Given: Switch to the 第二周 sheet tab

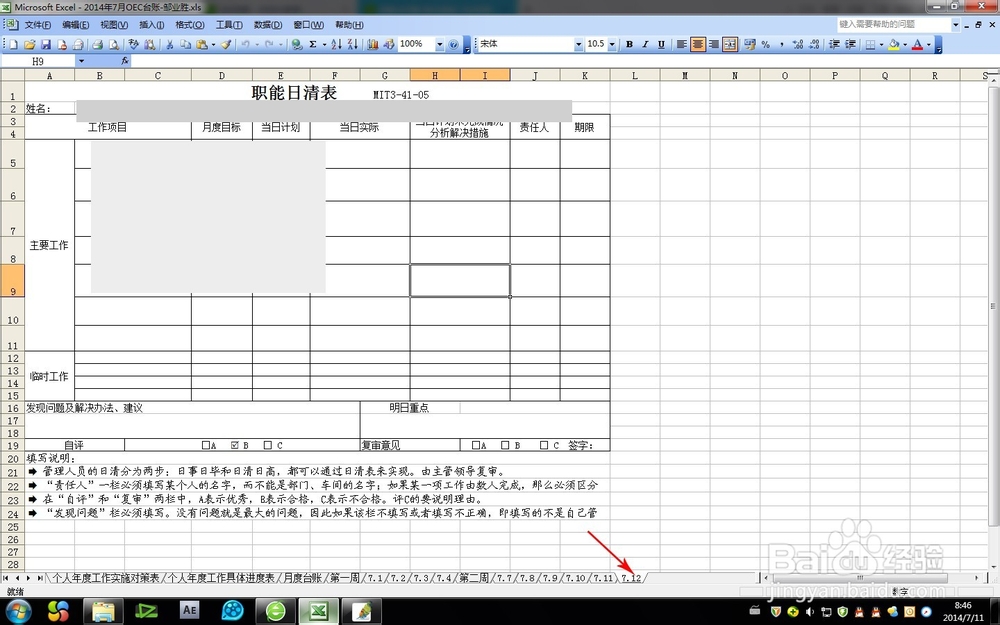Looking at the screenshot, I should [x=474, y=578].
